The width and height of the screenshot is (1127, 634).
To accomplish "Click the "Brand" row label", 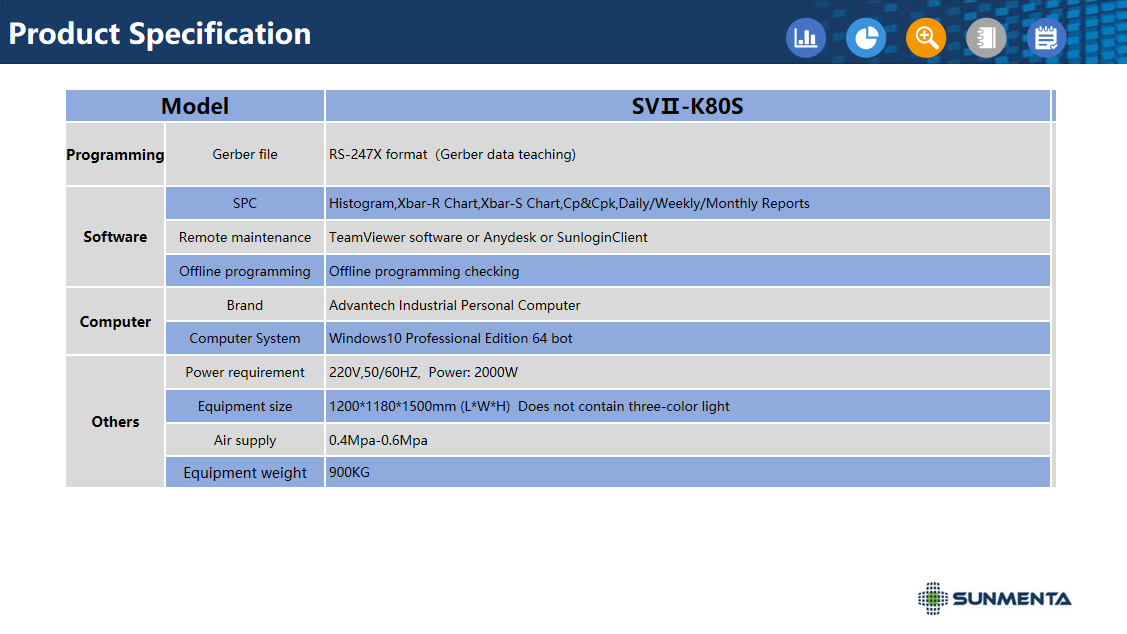I will 244,305.
